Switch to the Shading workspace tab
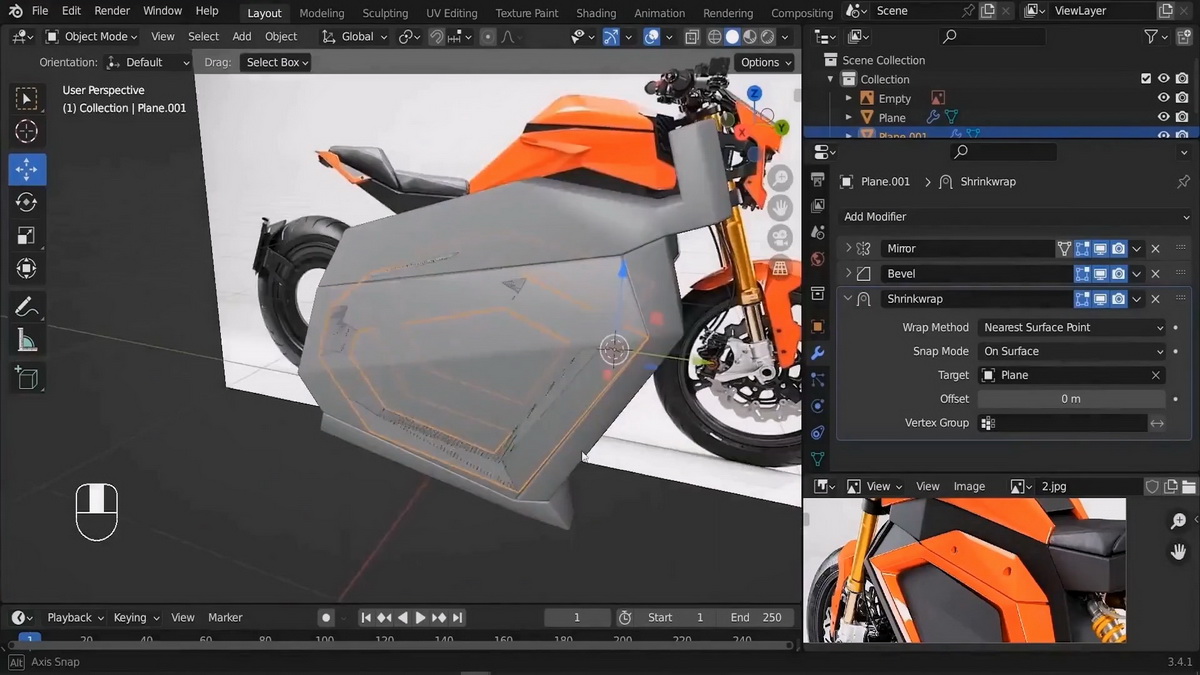The width and height of the screenshot is (1200, 675). point(596,13)
